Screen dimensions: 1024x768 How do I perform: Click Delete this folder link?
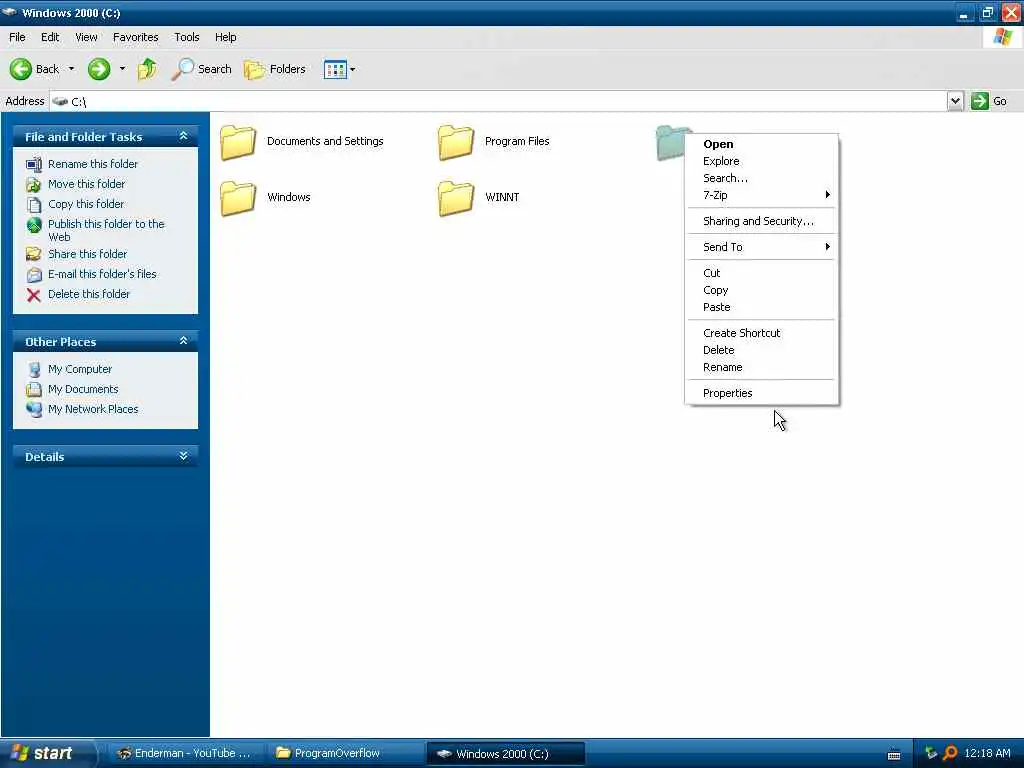(x=89, y=294)
